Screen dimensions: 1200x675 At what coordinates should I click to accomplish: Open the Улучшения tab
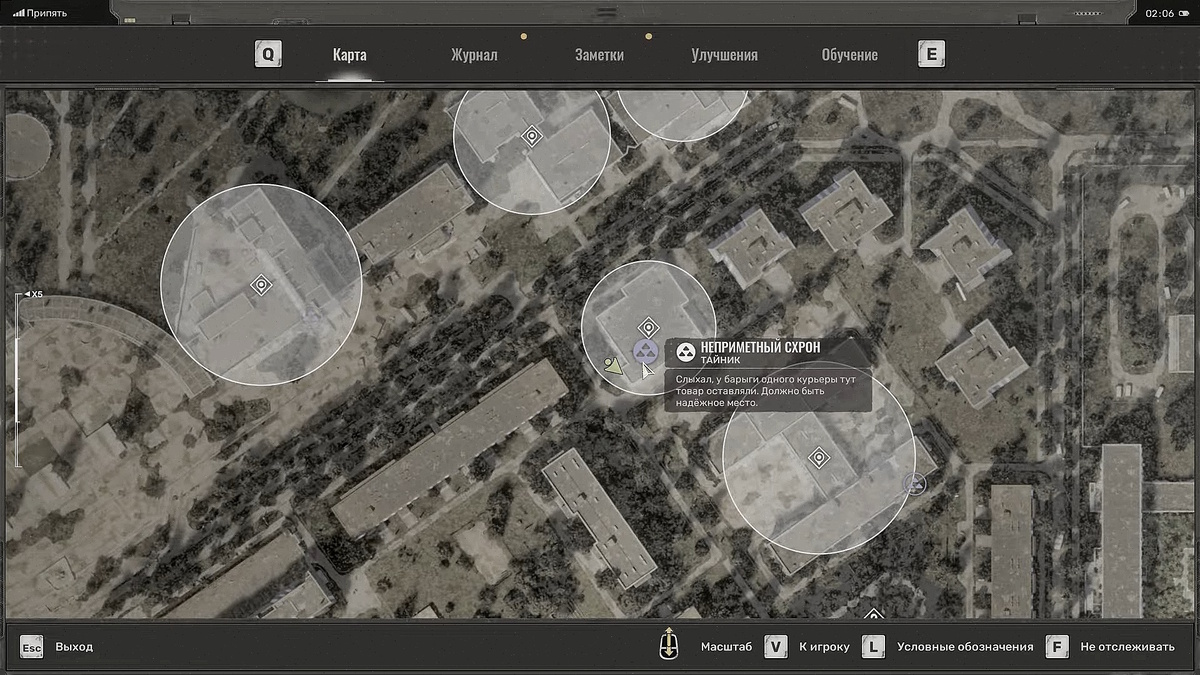tap(724, 55)
